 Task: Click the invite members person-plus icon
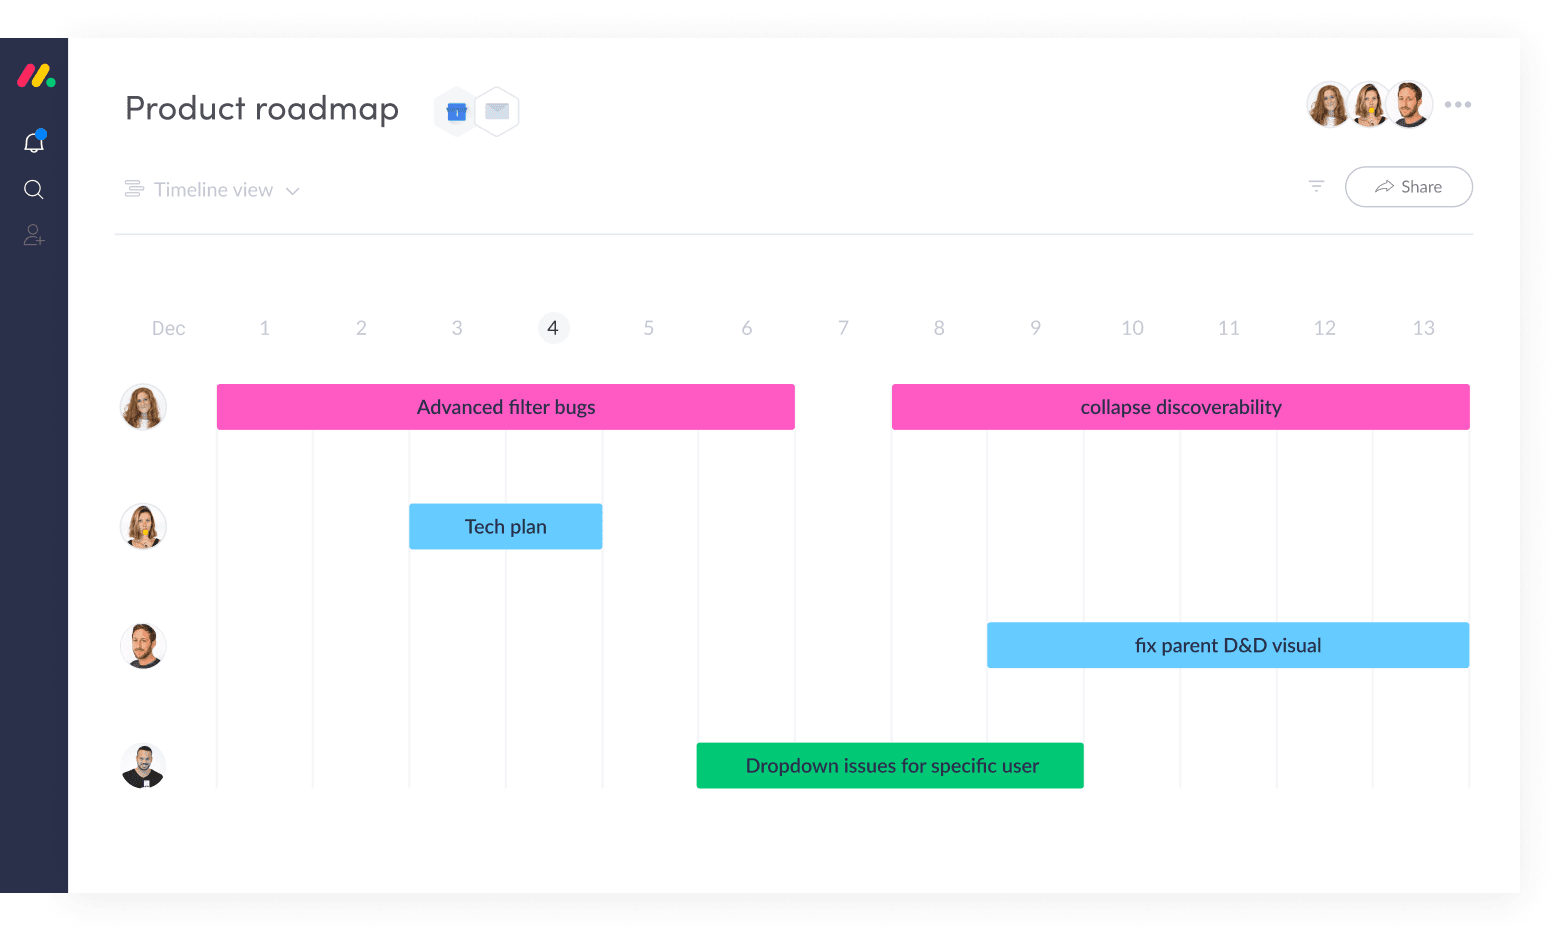point(34,235)
